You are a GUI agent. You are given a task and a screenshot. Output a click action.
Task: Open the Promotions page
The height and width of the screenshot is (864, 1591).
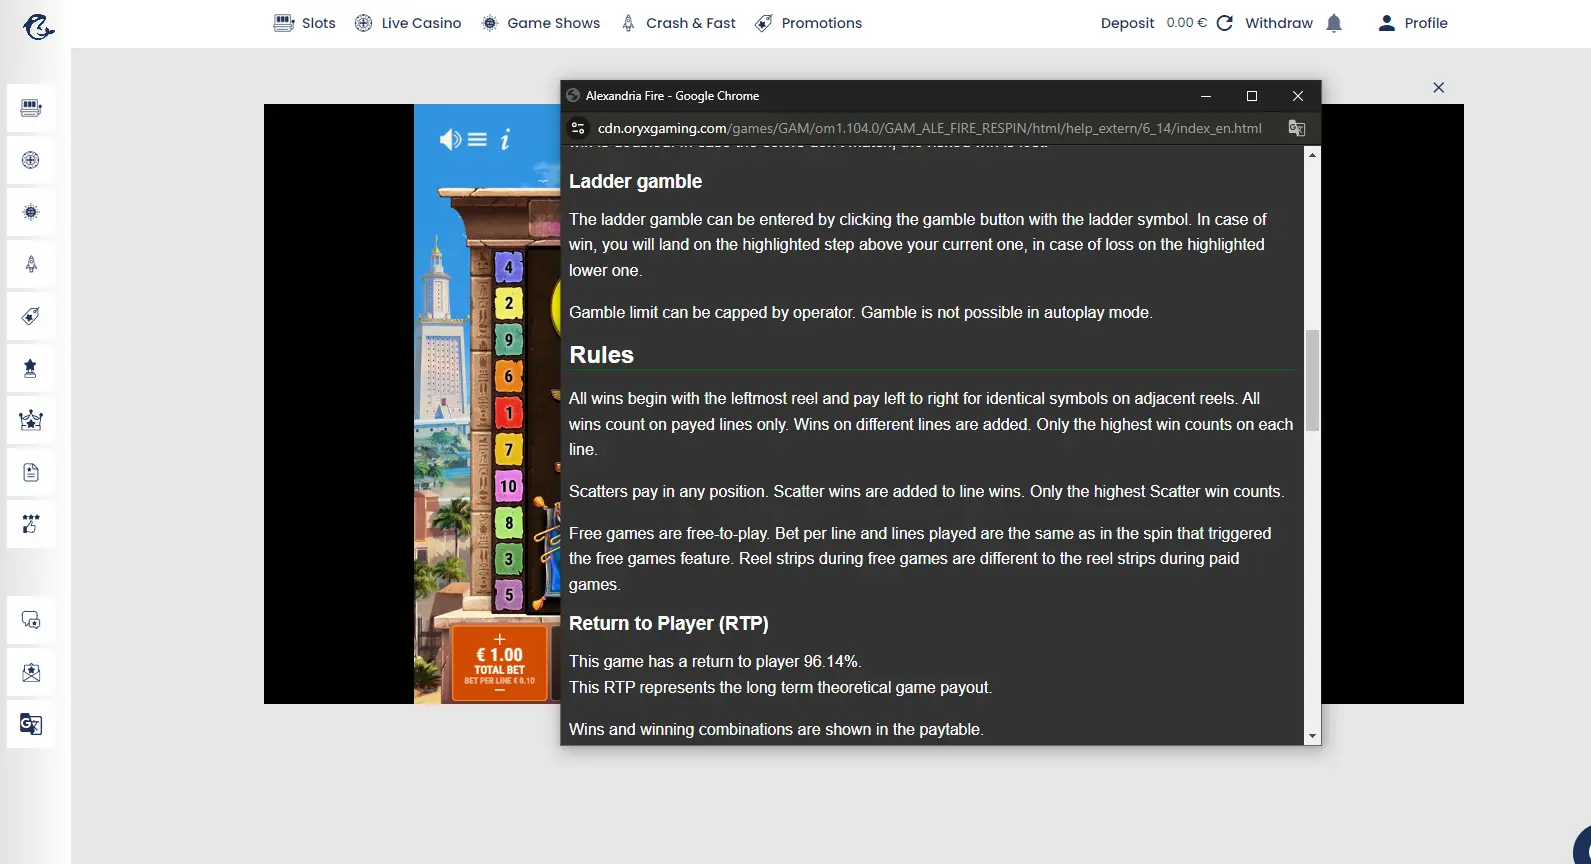(x=808, y=23)
